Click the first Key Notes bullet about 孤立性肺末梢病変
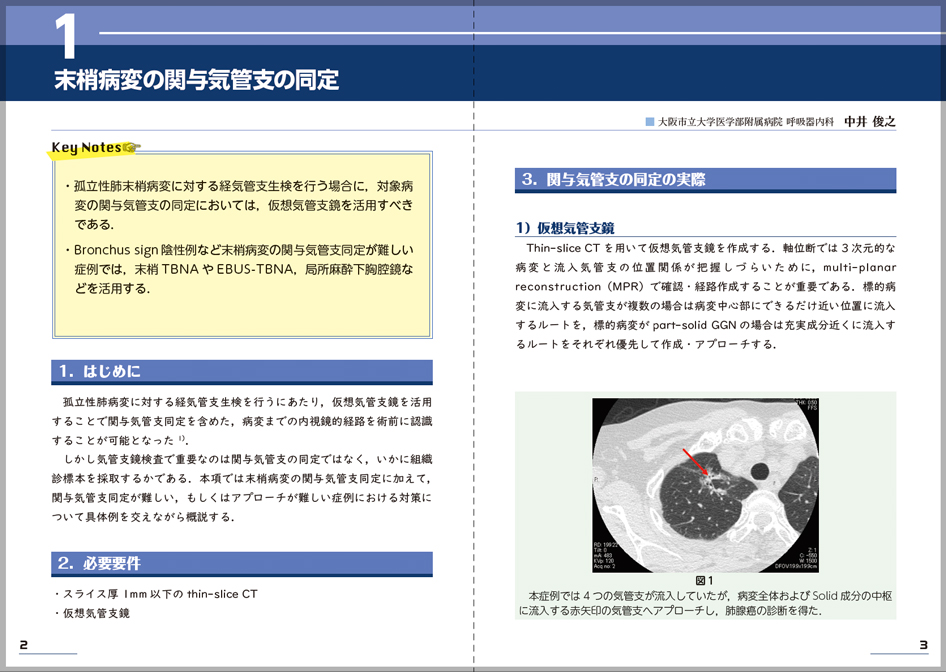This screenshot has width=946, height=672. 239,205
